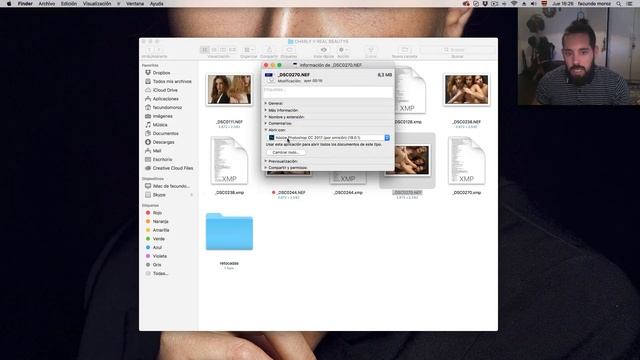
Task: Filter by Gris tag
Action: [x=153, y=265]
